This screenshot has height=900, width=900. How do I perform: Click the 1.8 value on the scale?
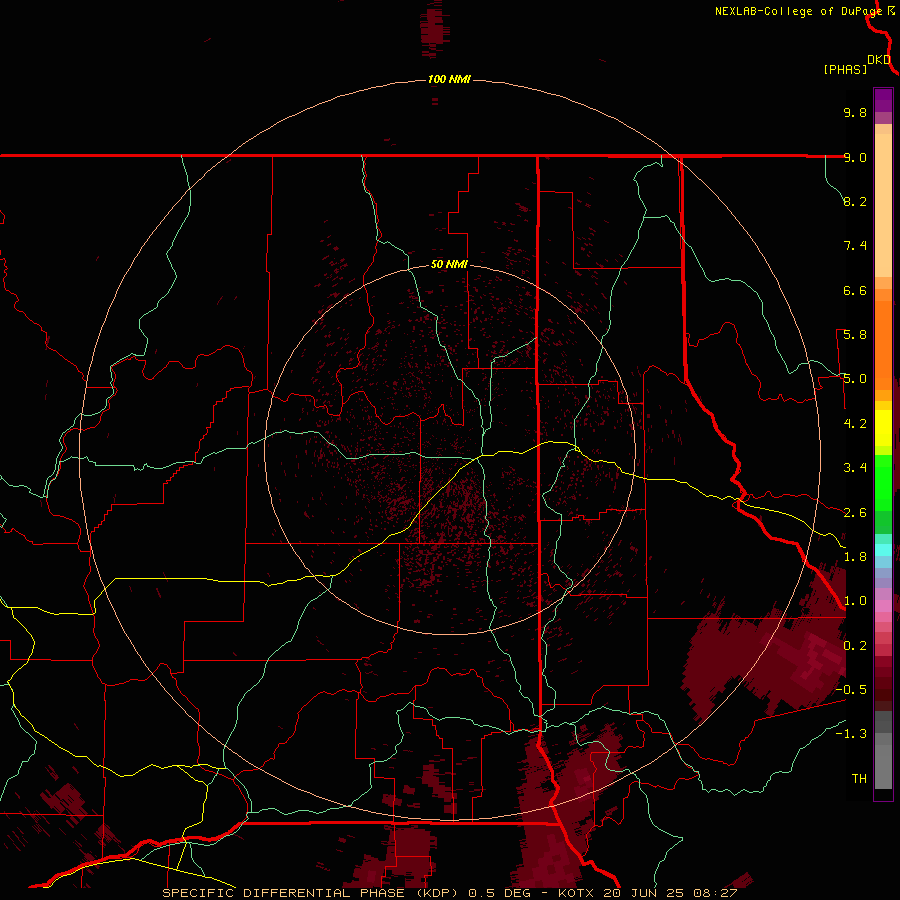coord(855,557)
